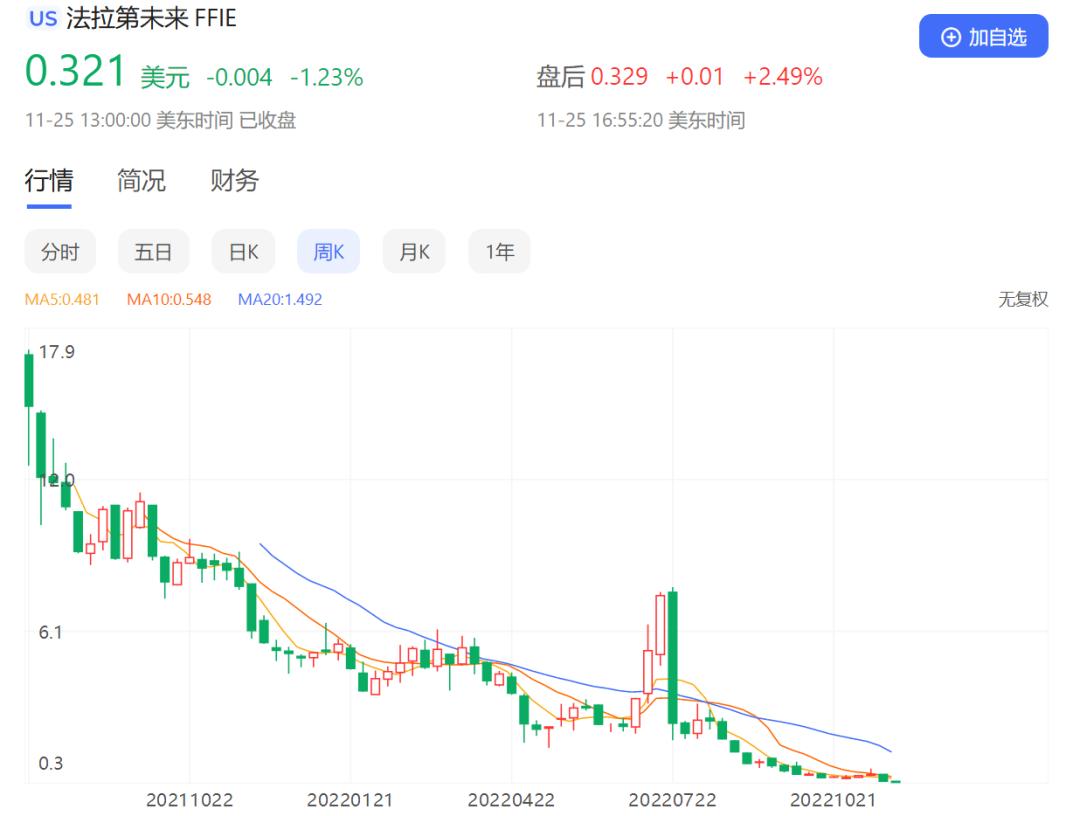Image resolution: width=1080 pixels, height=816 pixels.
Task: Click the 20220722 date axis label
Action: point(672,800)
